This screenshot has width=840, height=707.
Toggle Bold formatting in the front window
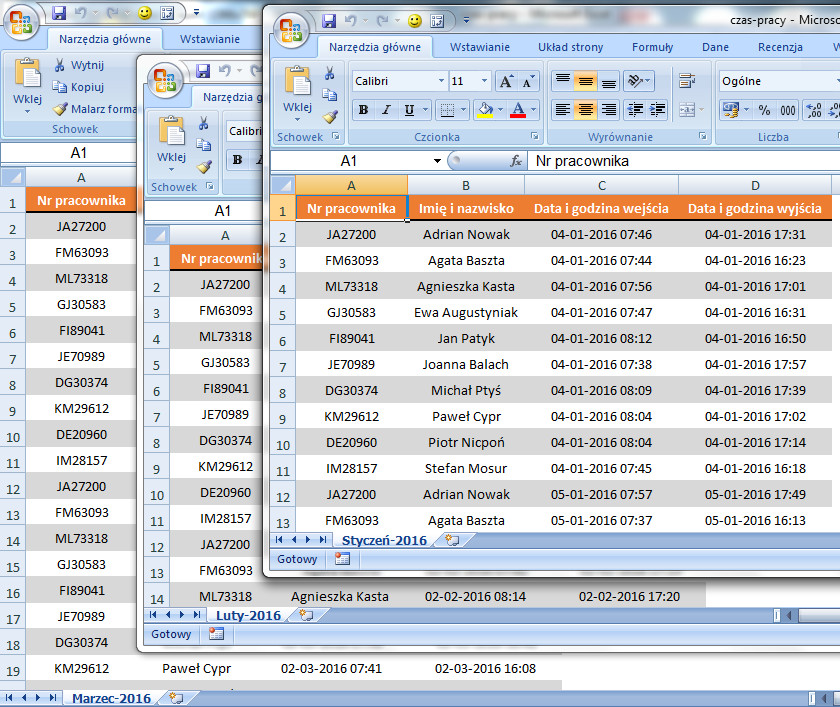coord(363,110)
